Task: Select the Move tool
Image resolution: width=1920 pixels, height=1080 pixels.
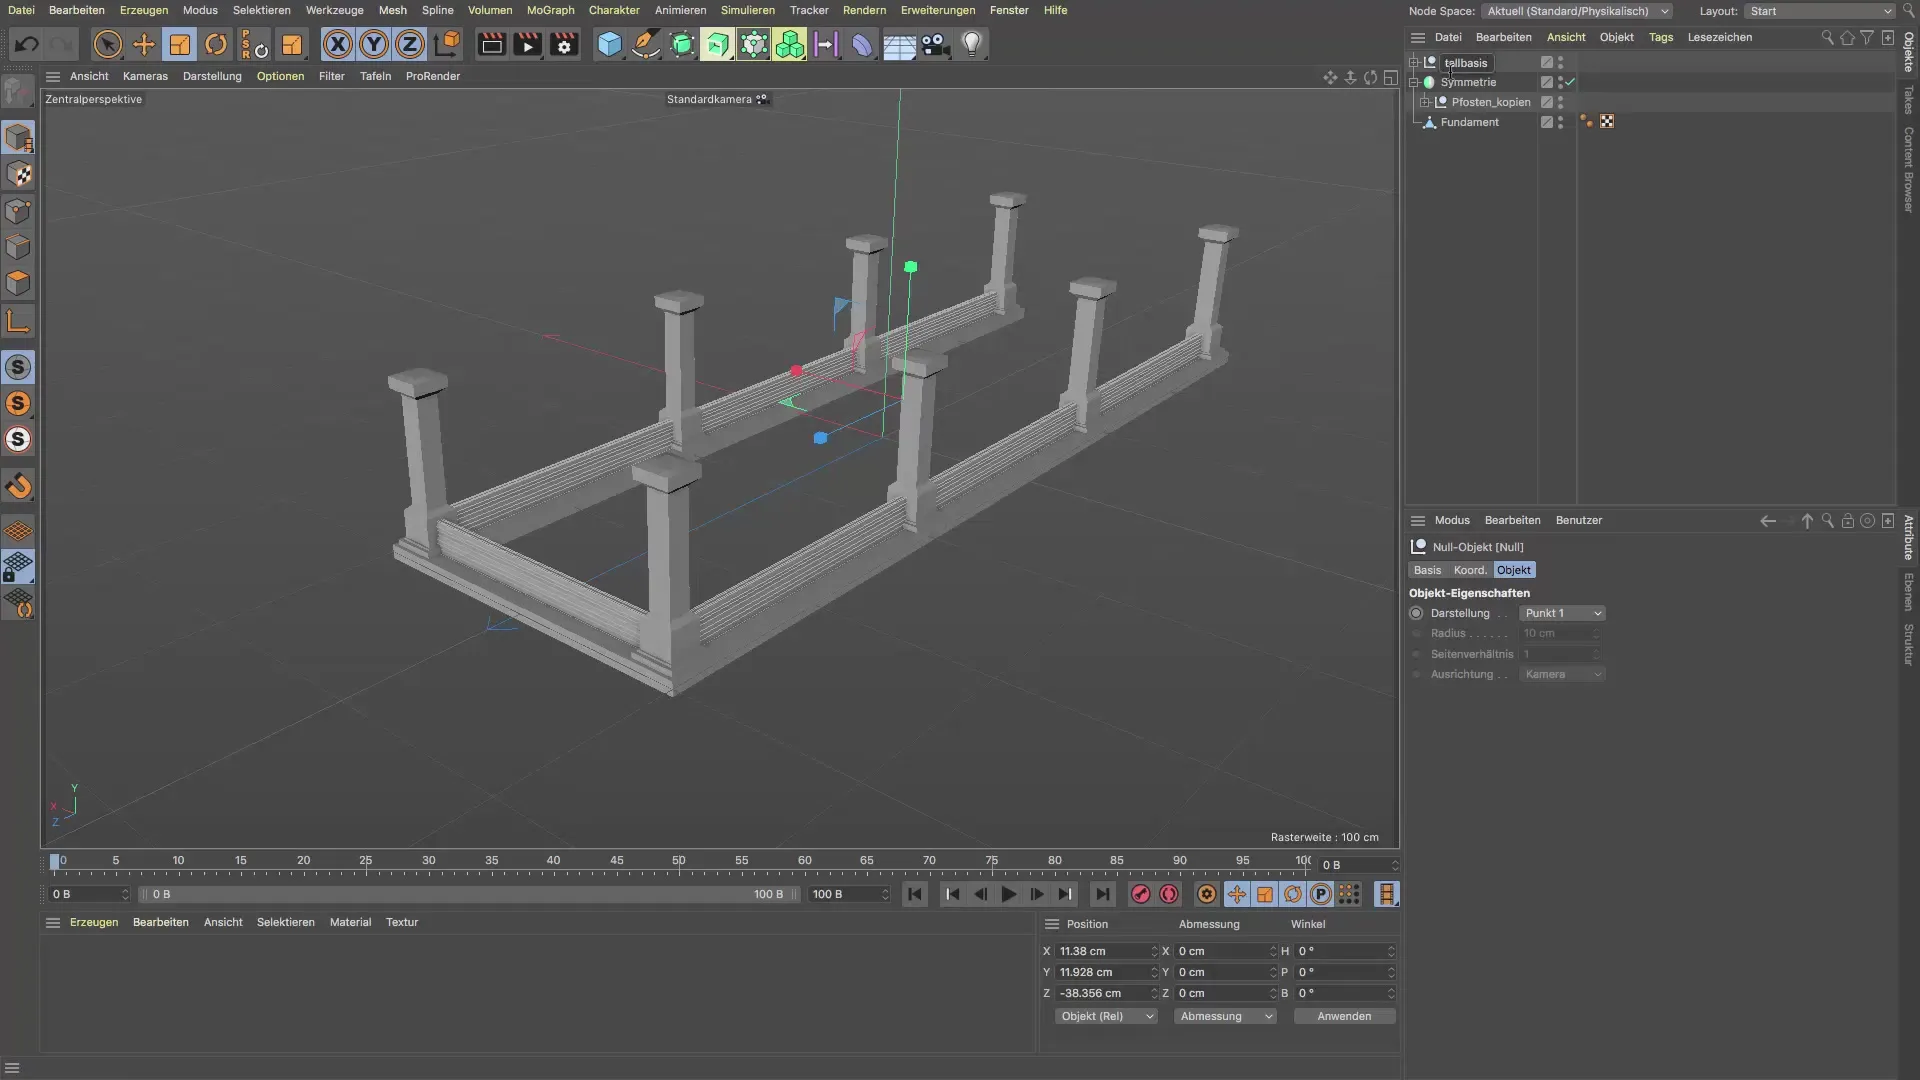Action: 144,44
